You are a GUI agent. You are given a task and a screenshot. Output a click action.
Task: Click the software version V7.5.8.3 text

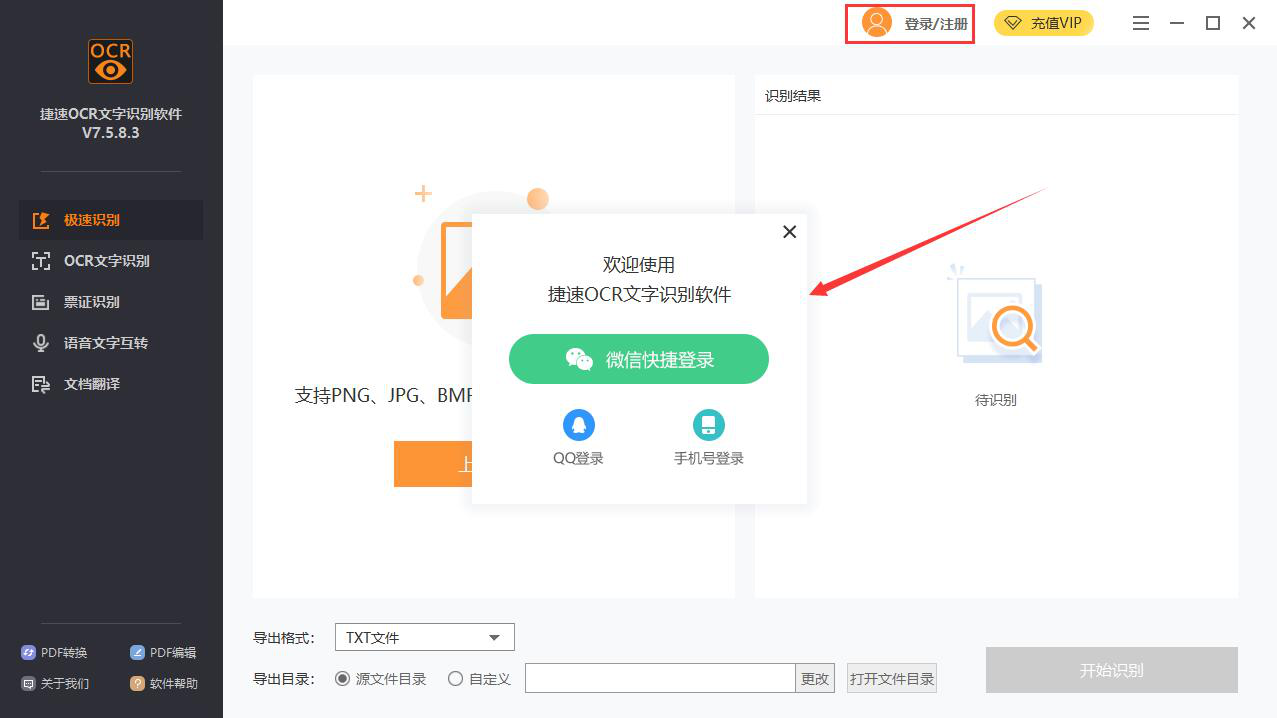[x=111, y=133]
